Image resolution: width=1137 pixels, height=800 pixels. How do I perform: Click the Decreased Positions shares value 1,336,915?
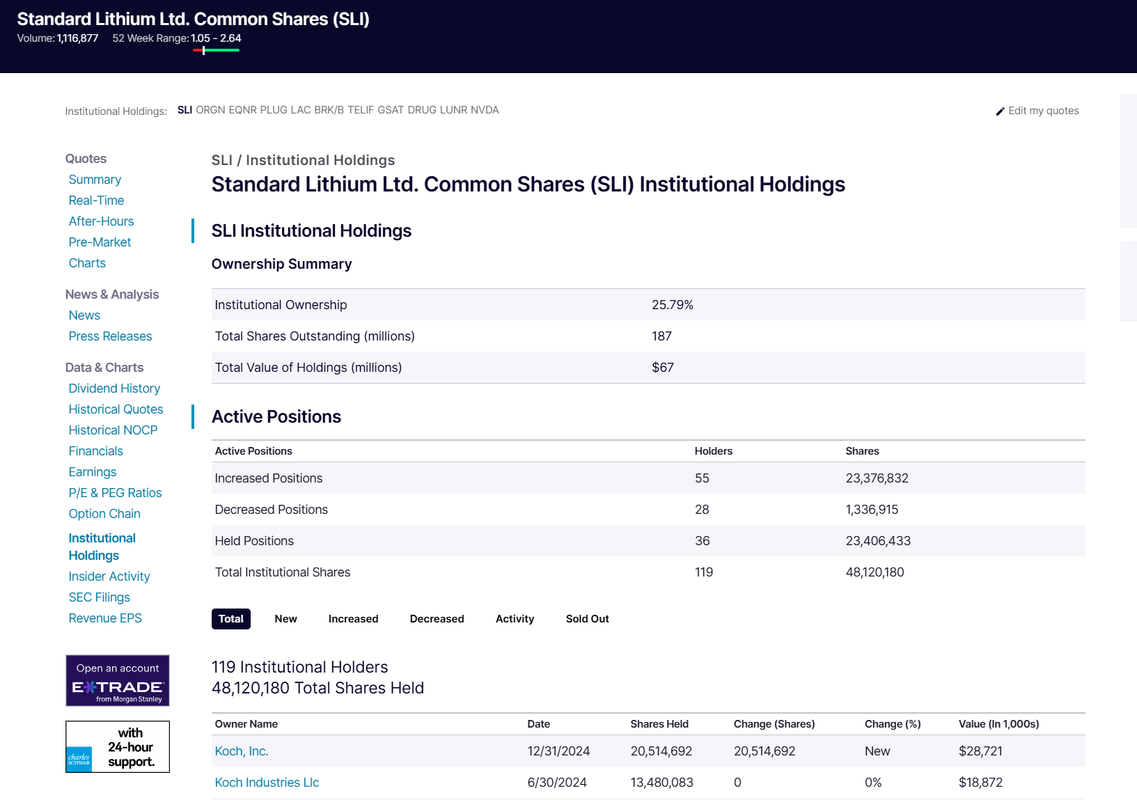(x=872, y=510)
